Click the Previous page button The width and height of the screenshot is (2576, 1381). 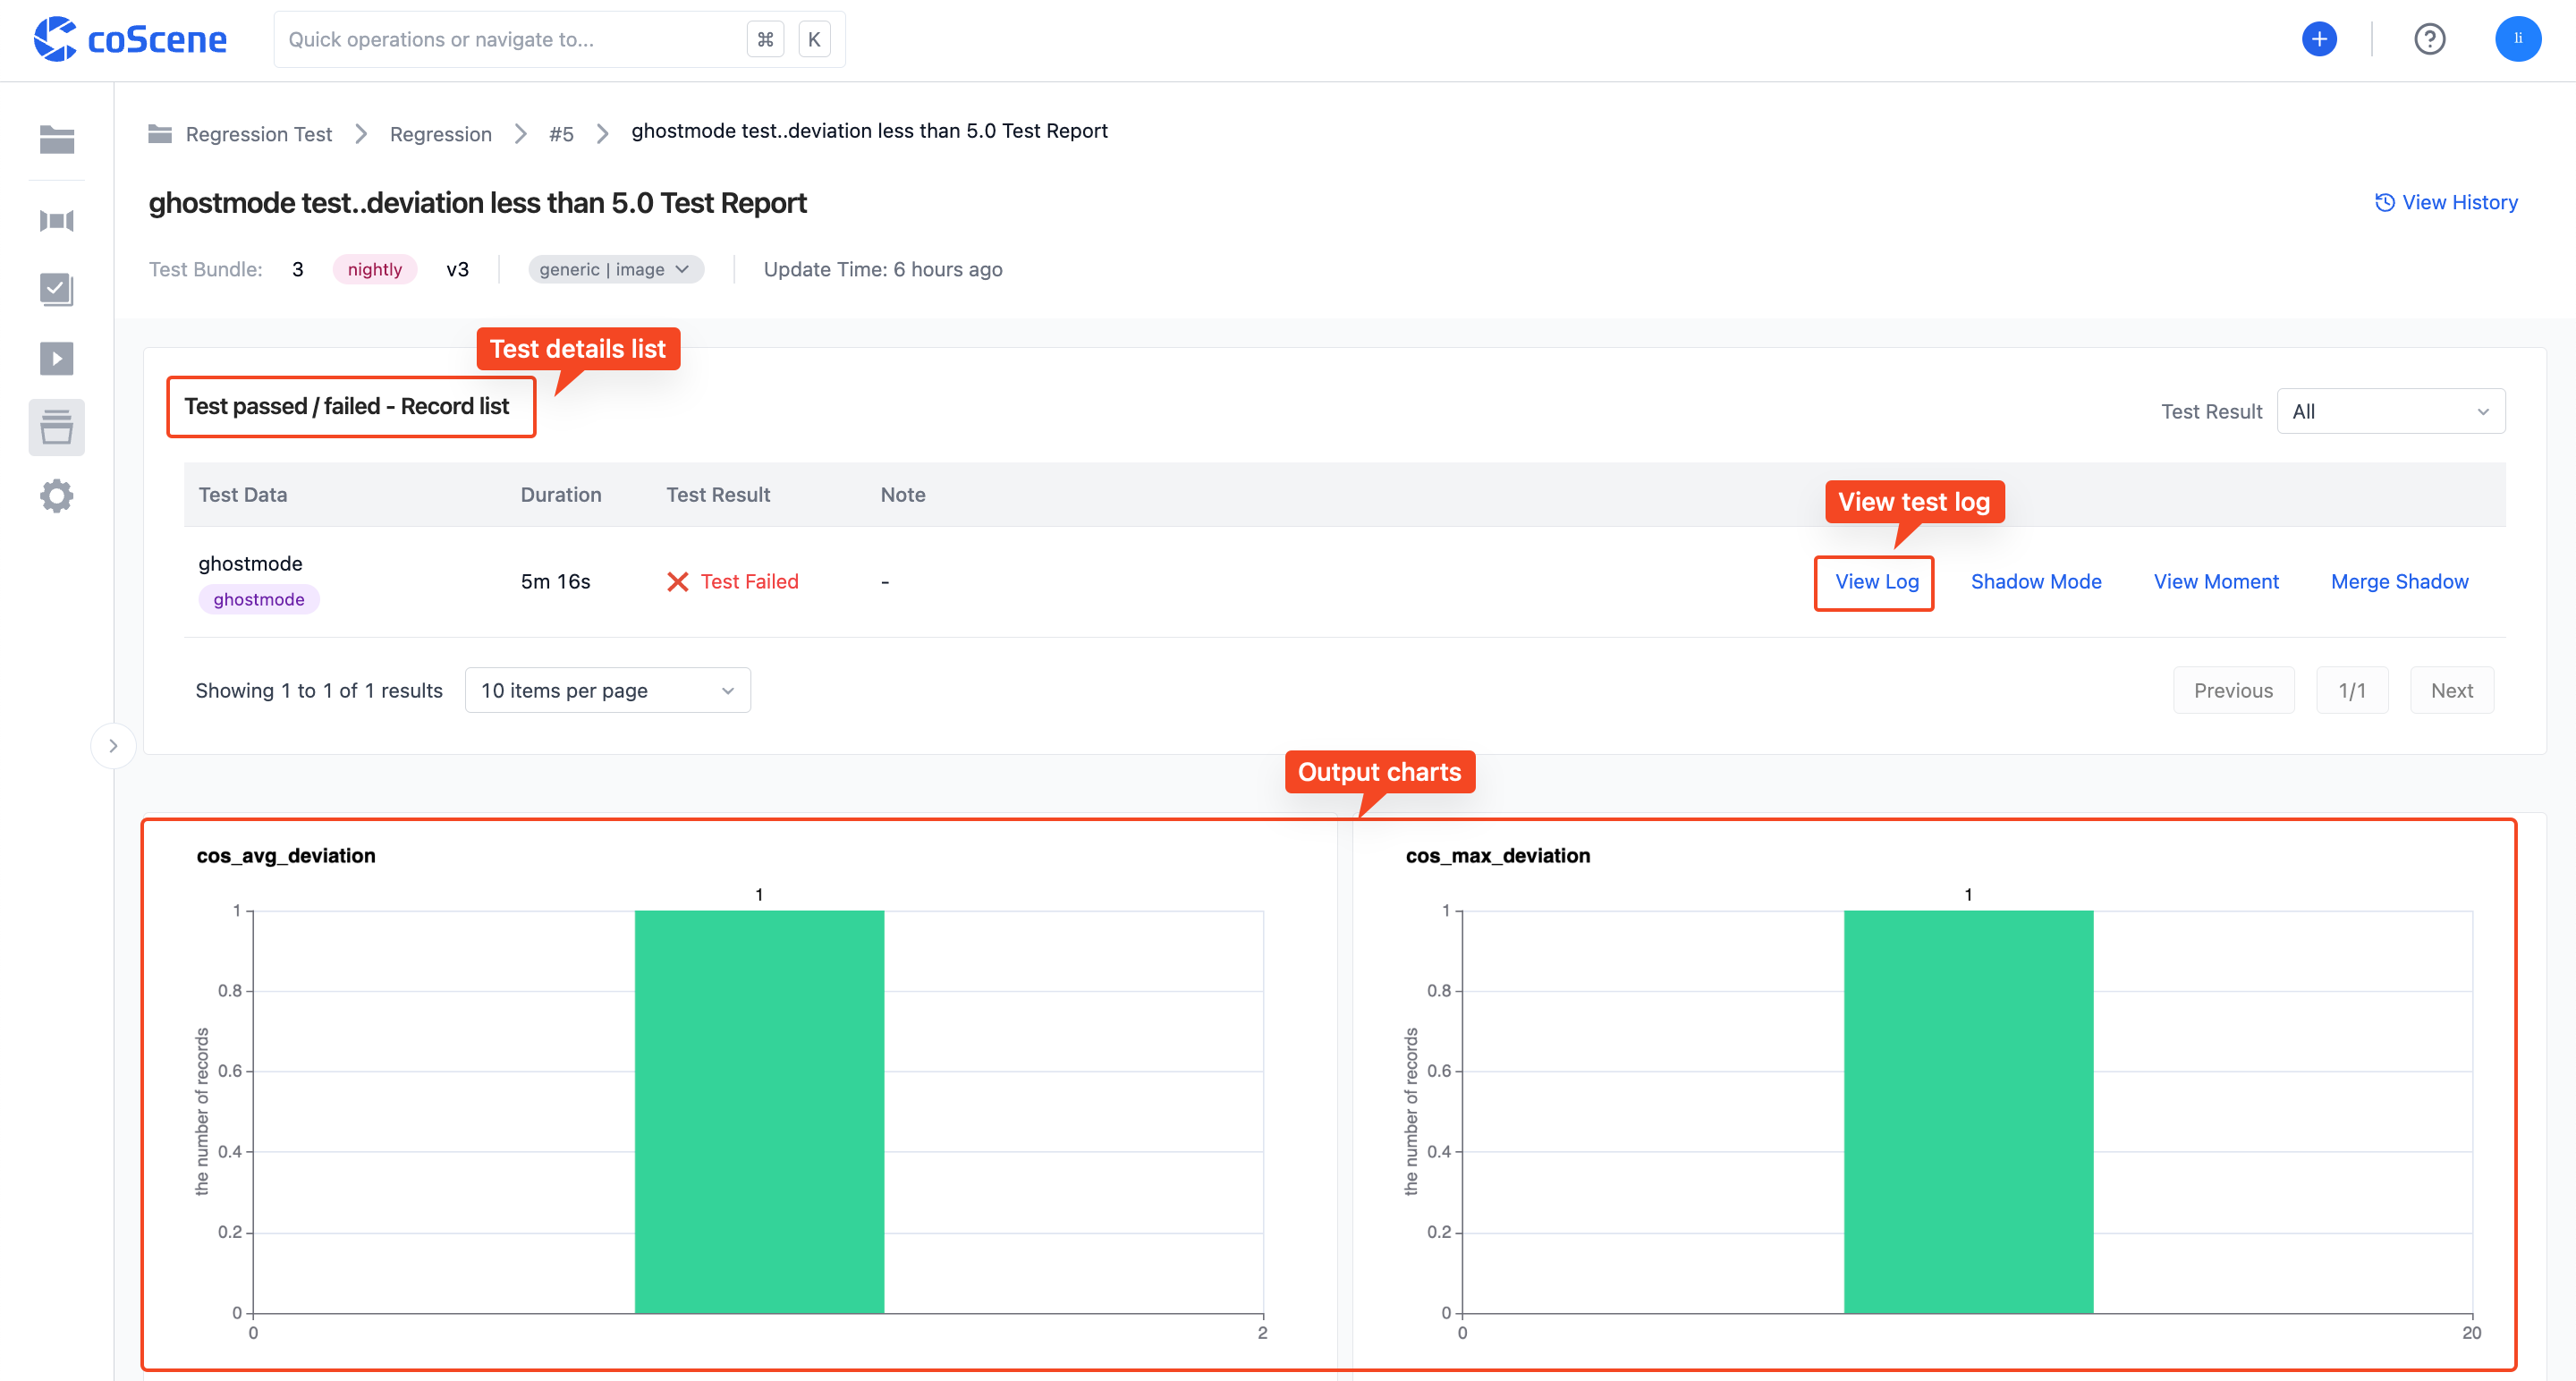(x=2233, y=690)
